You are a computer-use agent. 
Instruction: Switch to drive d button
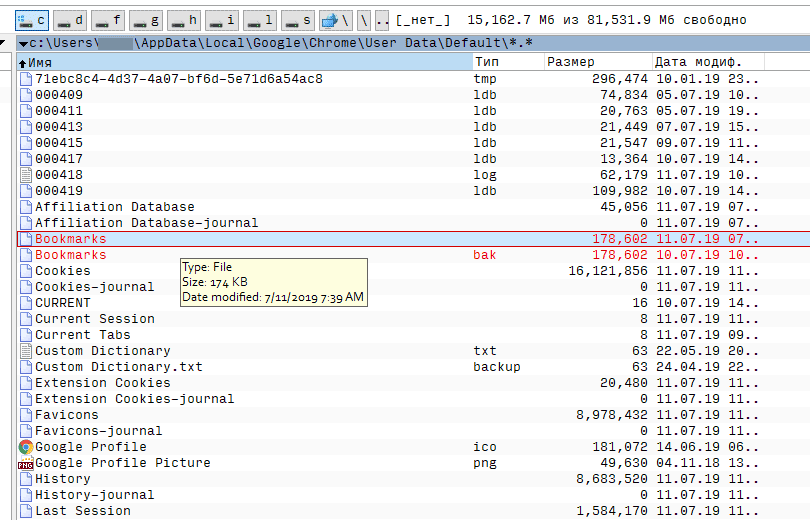point(70,21)
